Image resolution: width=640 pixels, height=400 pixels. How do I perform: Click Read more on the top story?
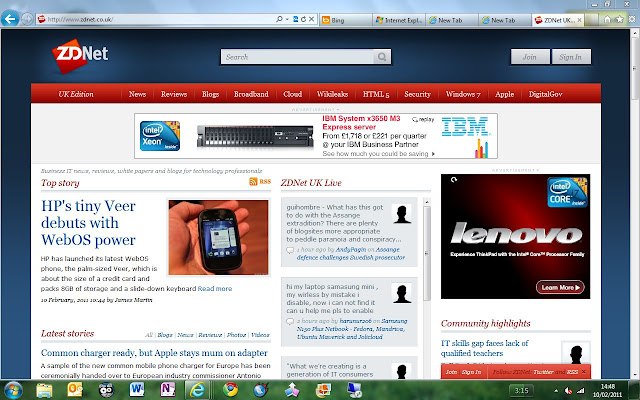pos(215,289)
